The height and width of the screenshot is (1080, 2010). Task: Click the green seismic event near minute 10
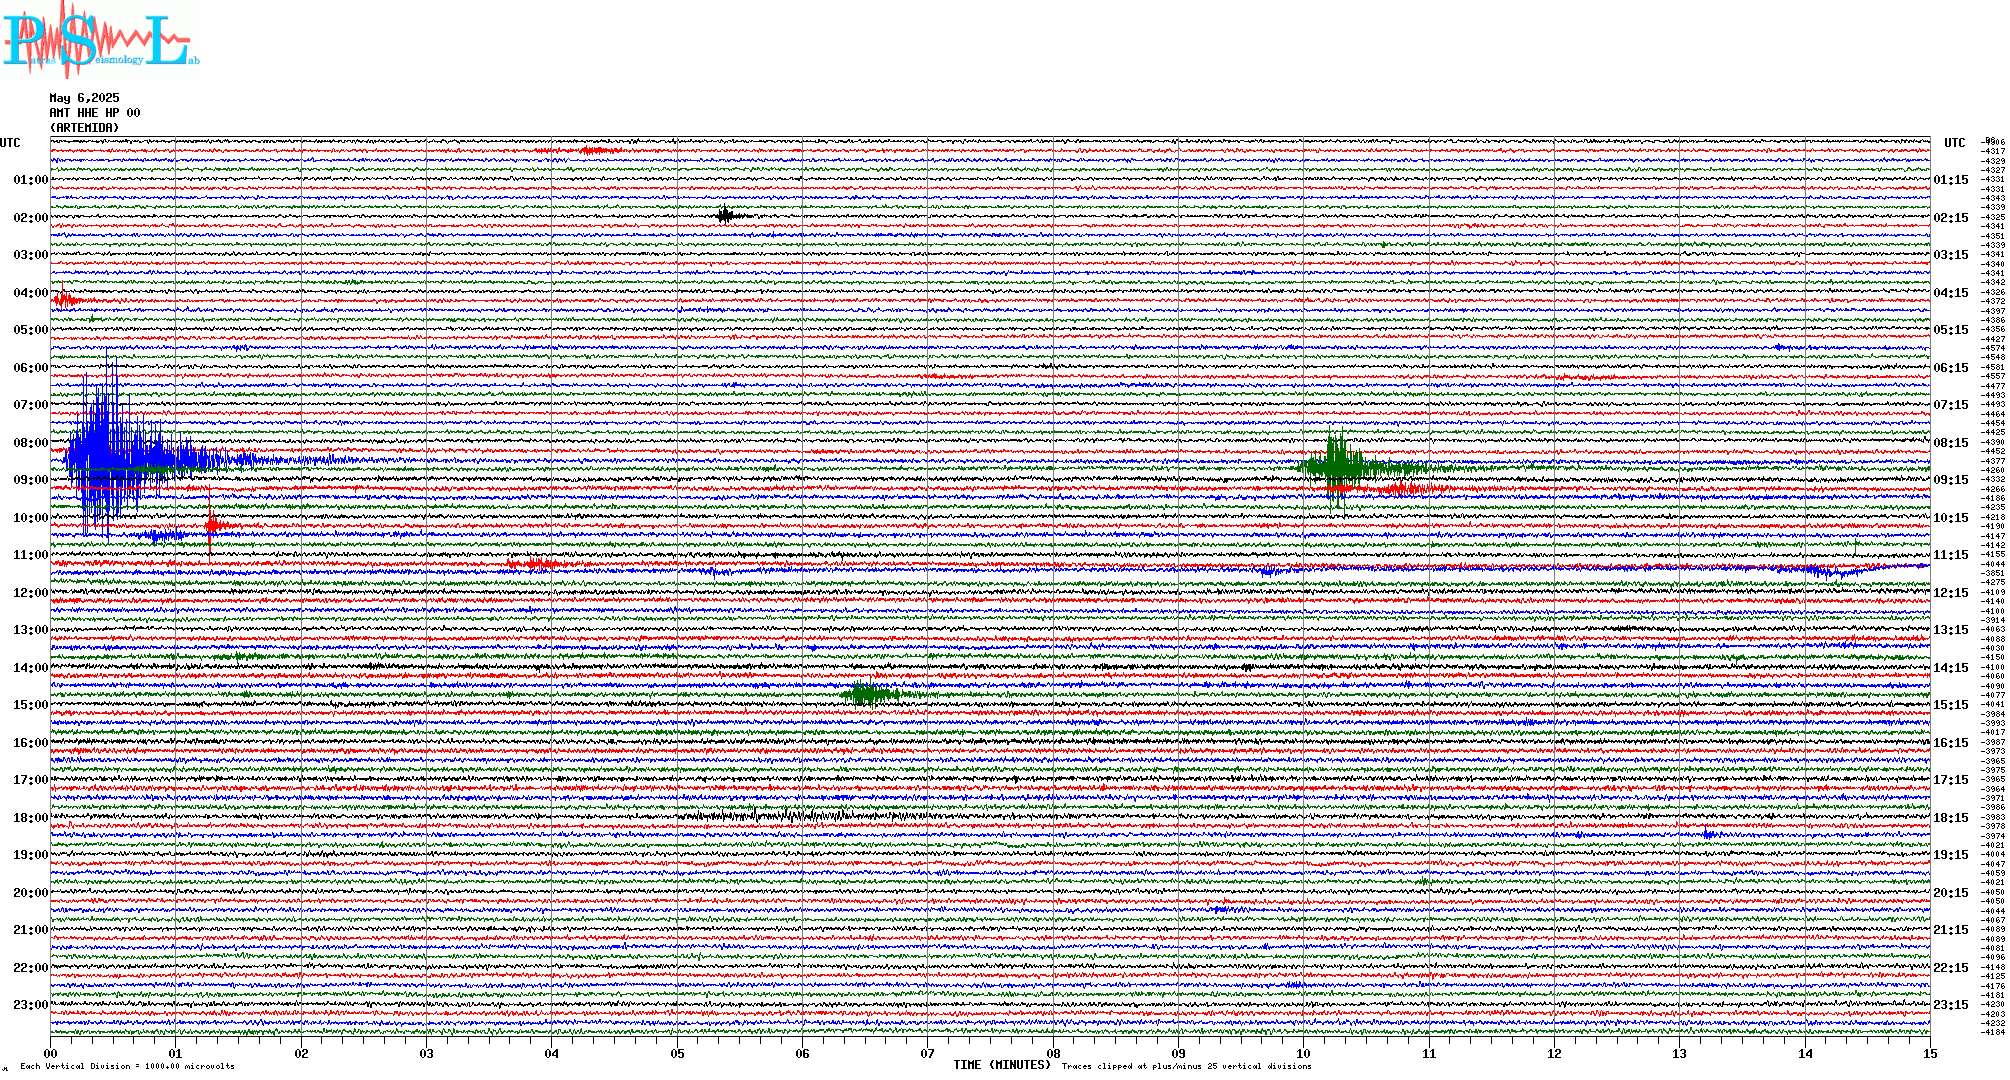[1340, 466]
